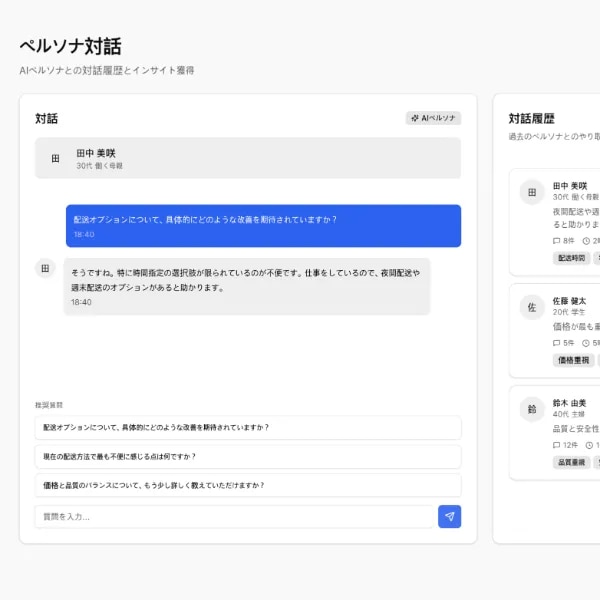The height and width of the screenshot is (600, 600).
Task: Click the 18:40 timestamp in the gray reply
Action: 81,302
